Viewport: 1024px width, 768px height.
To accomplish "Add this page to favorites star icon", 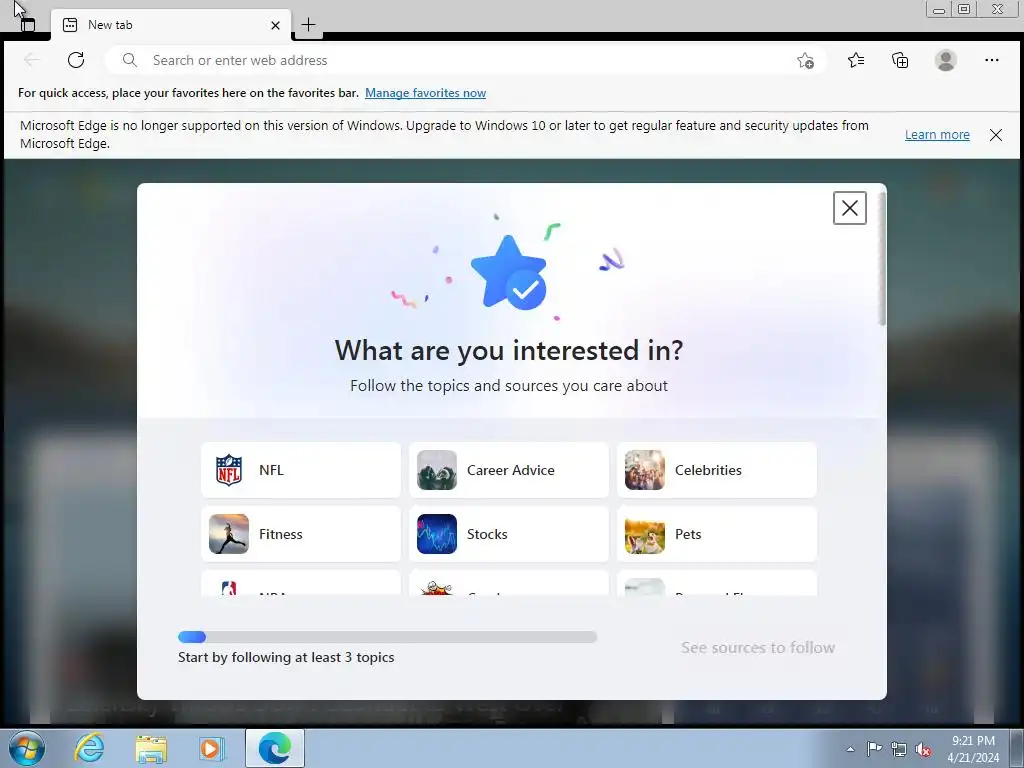I will pos(805,61).
